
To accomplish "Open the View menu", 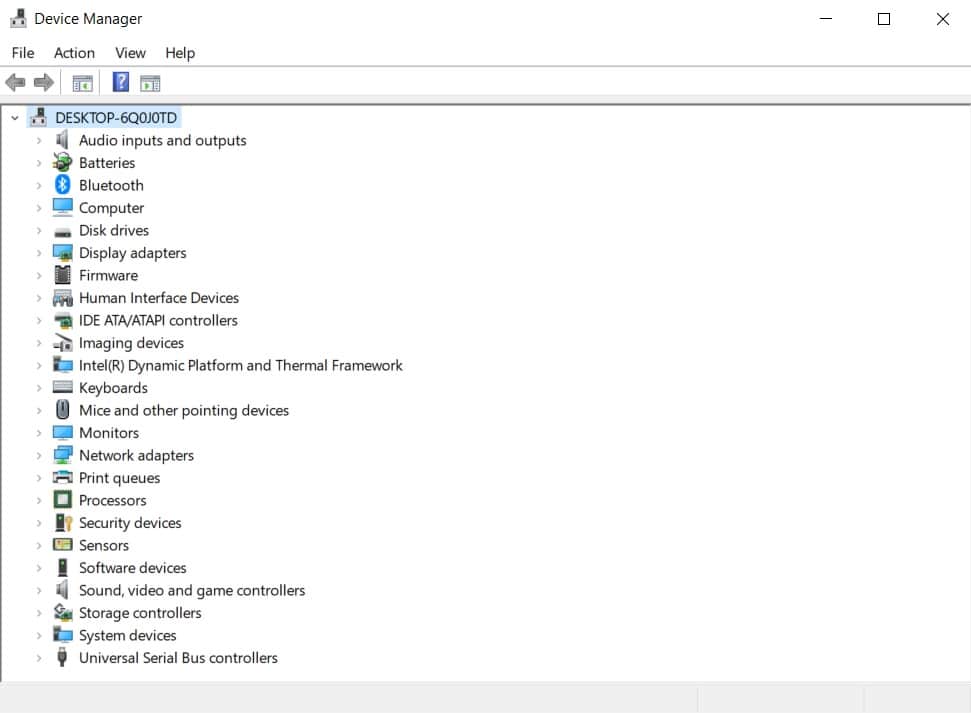I will [130, 52].
